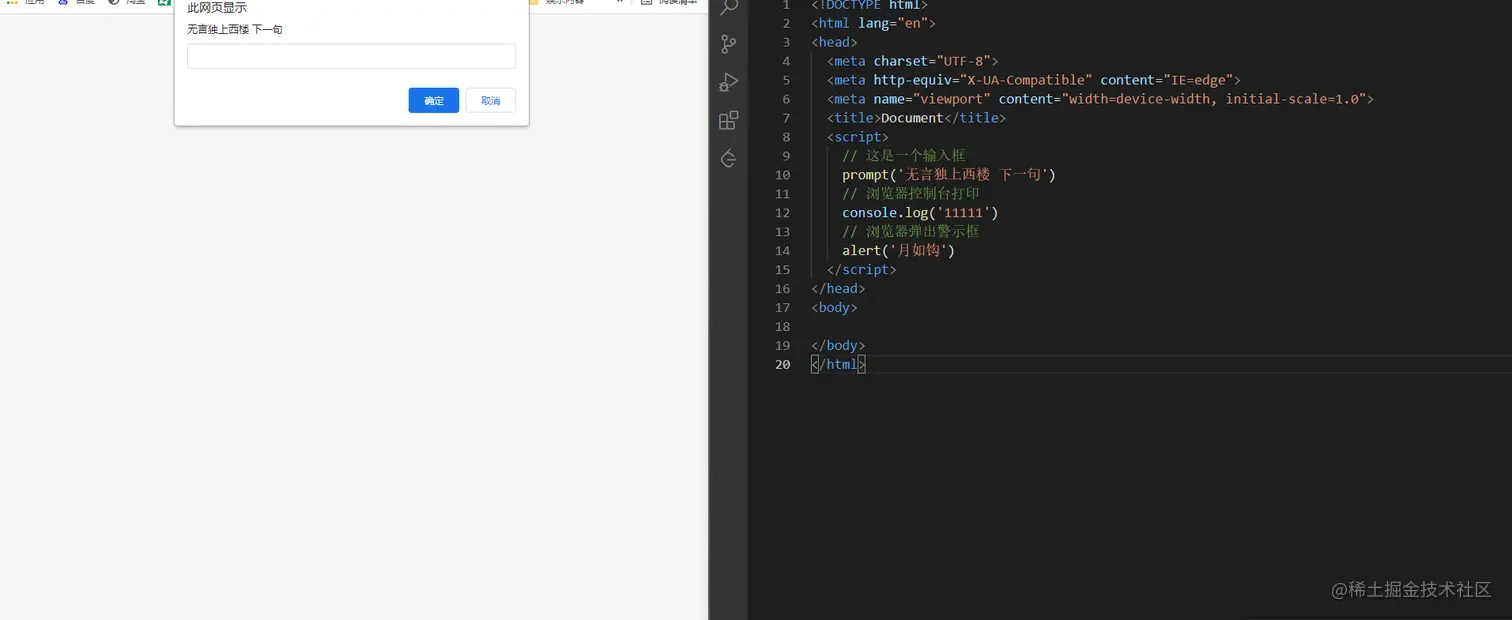This screenshot has height=620, width=1512.
Task: Click the viewport meta tag line
Action: [x=1100, y=99]
